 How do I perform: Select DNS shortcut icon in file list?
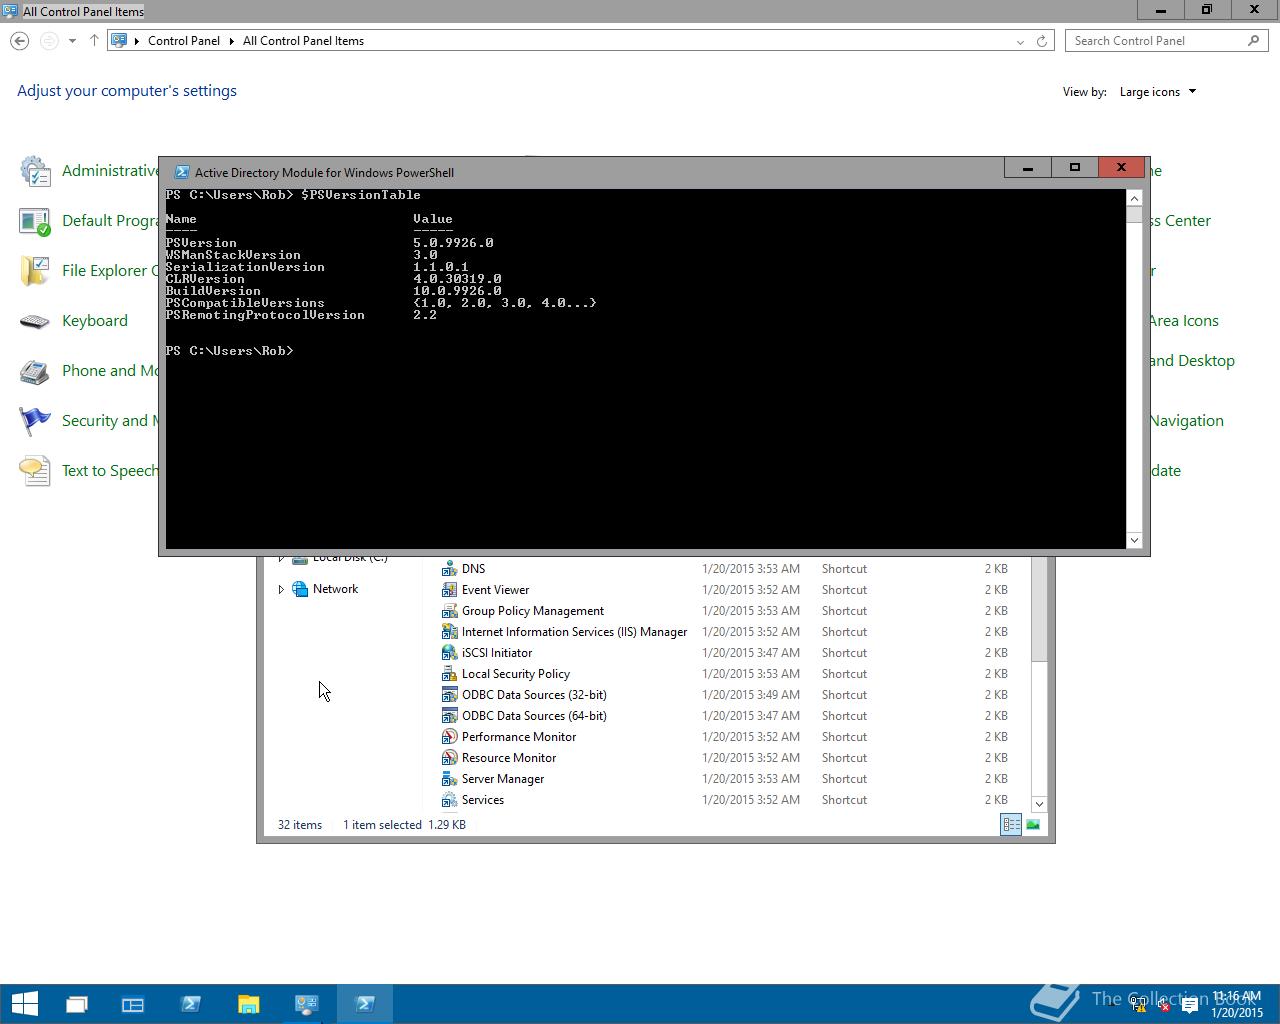[450, 569]
